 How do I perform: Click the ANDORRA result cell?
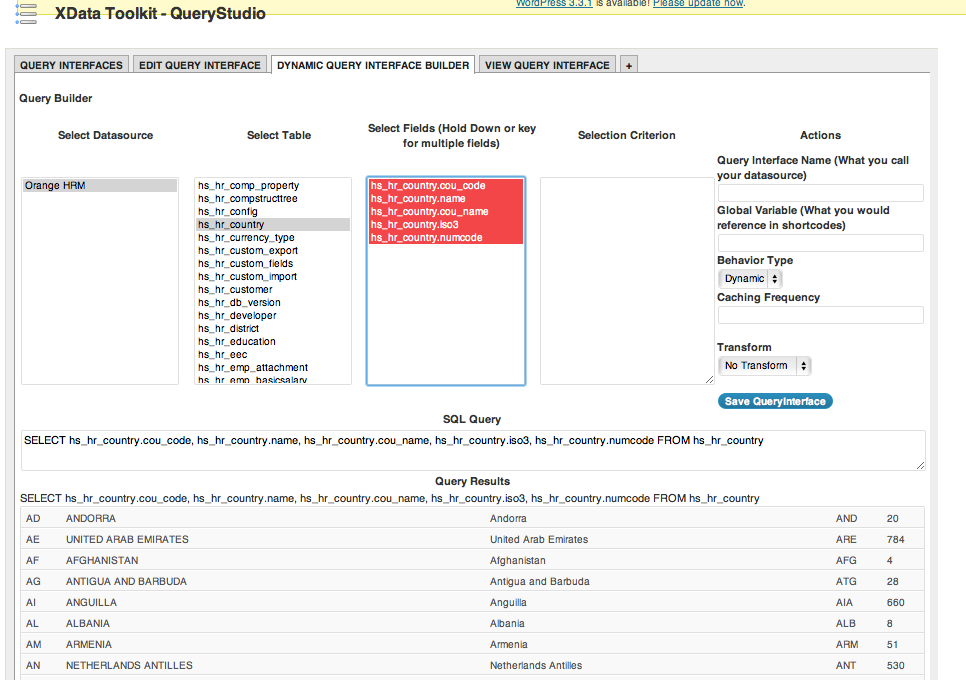91,519
